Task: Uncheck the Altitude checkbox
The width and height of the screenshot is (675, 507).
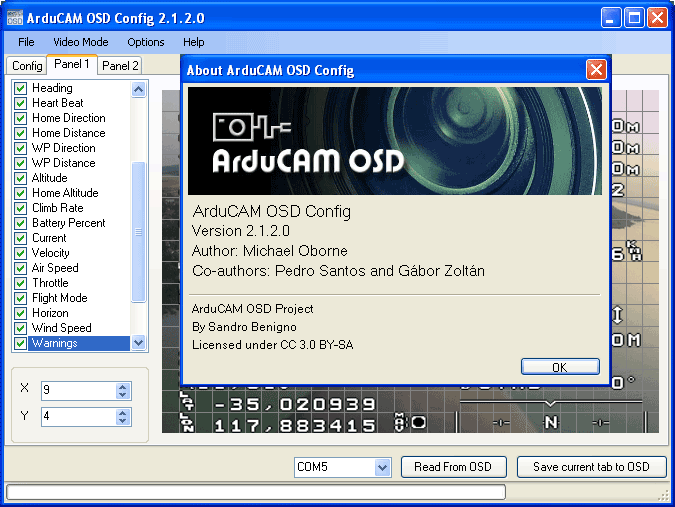Action: click(x=20, y=178)
